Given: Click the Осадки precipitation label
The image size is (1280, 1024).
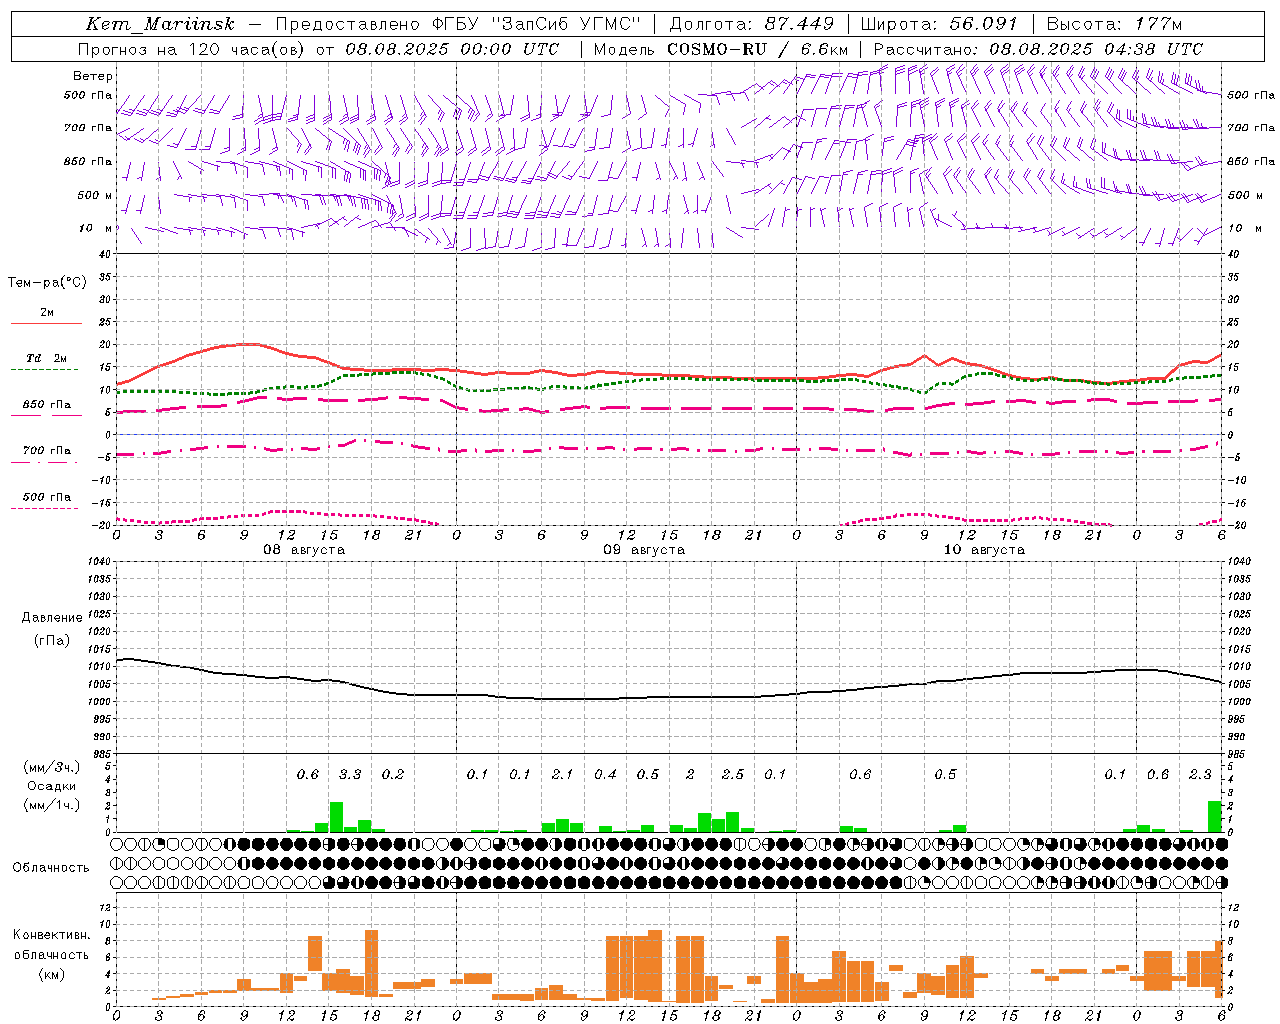Looking at the screenshot, I should (x=52, y=786).
